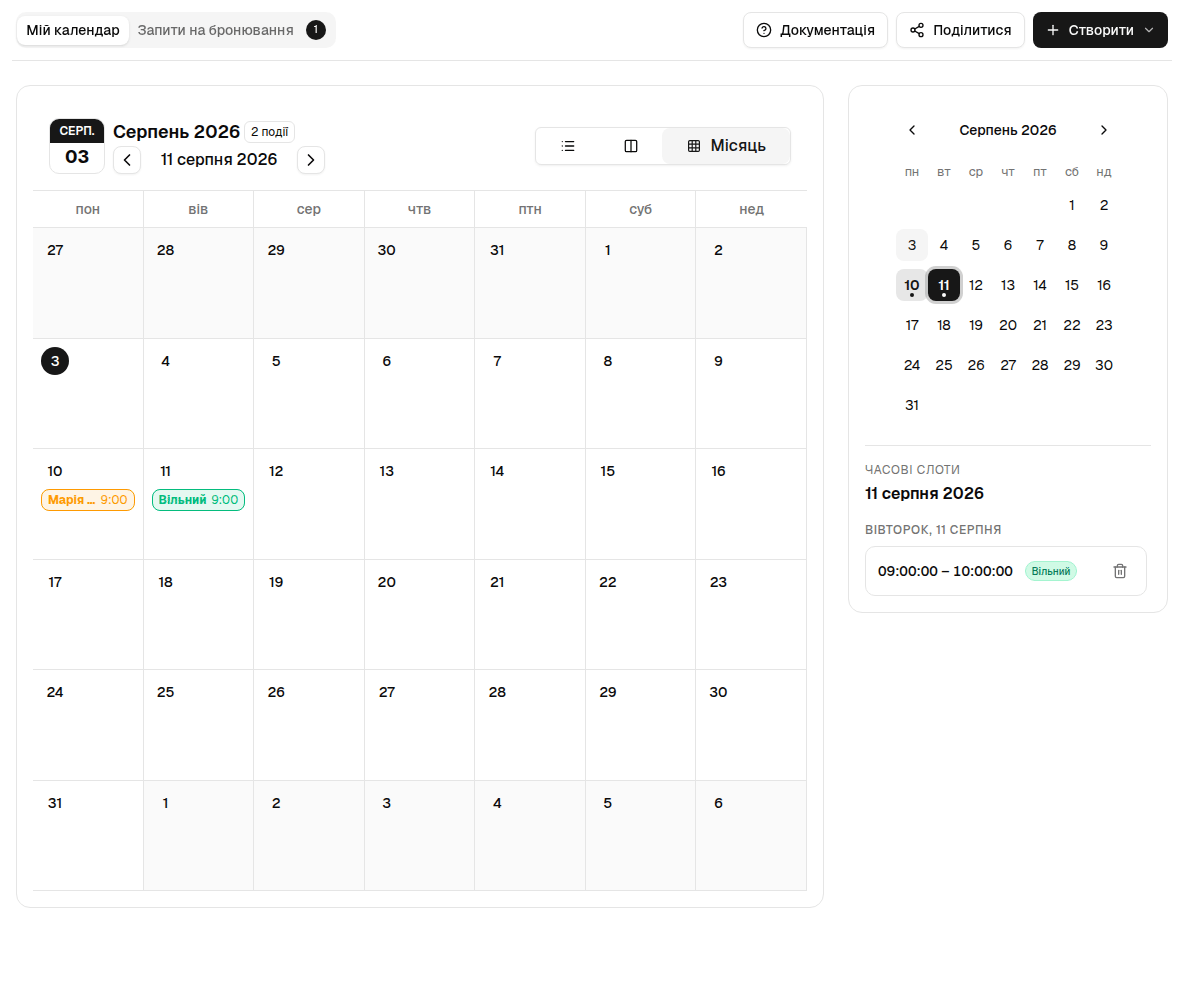Image resolution: width=1184 pixels, height=1000 pixels.
Task: Select day 15 in the main month grid
Action: [x=608, y=471]
